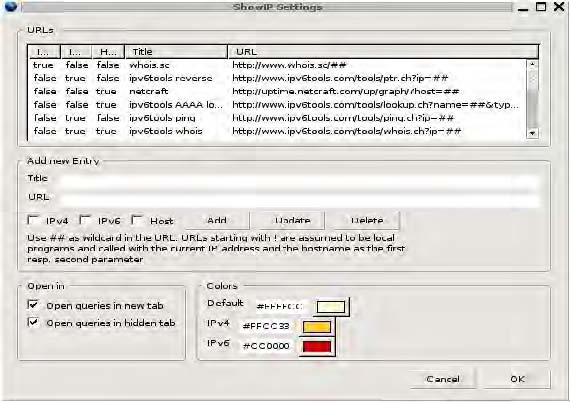Select the ipv6tools reverse row
570x402 pixels.
[277, 78]
